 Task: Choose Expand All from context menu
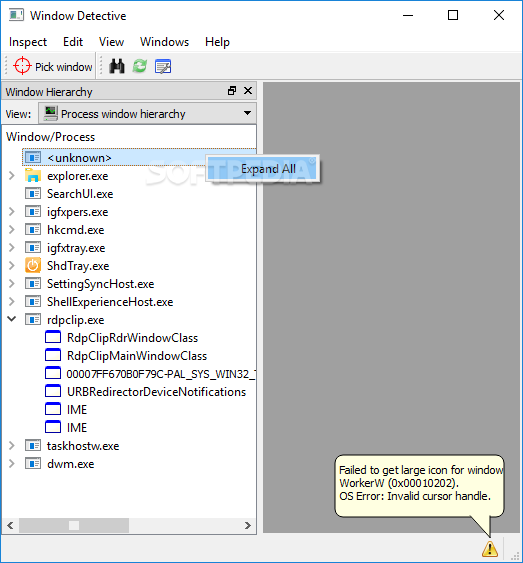262,168
